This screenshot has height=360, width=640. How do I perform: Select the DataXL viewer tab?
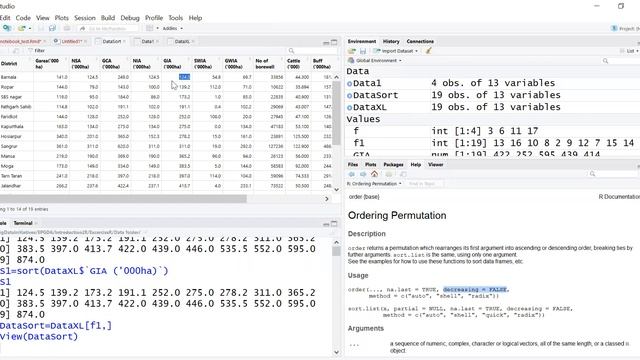(x=182, y=42)
